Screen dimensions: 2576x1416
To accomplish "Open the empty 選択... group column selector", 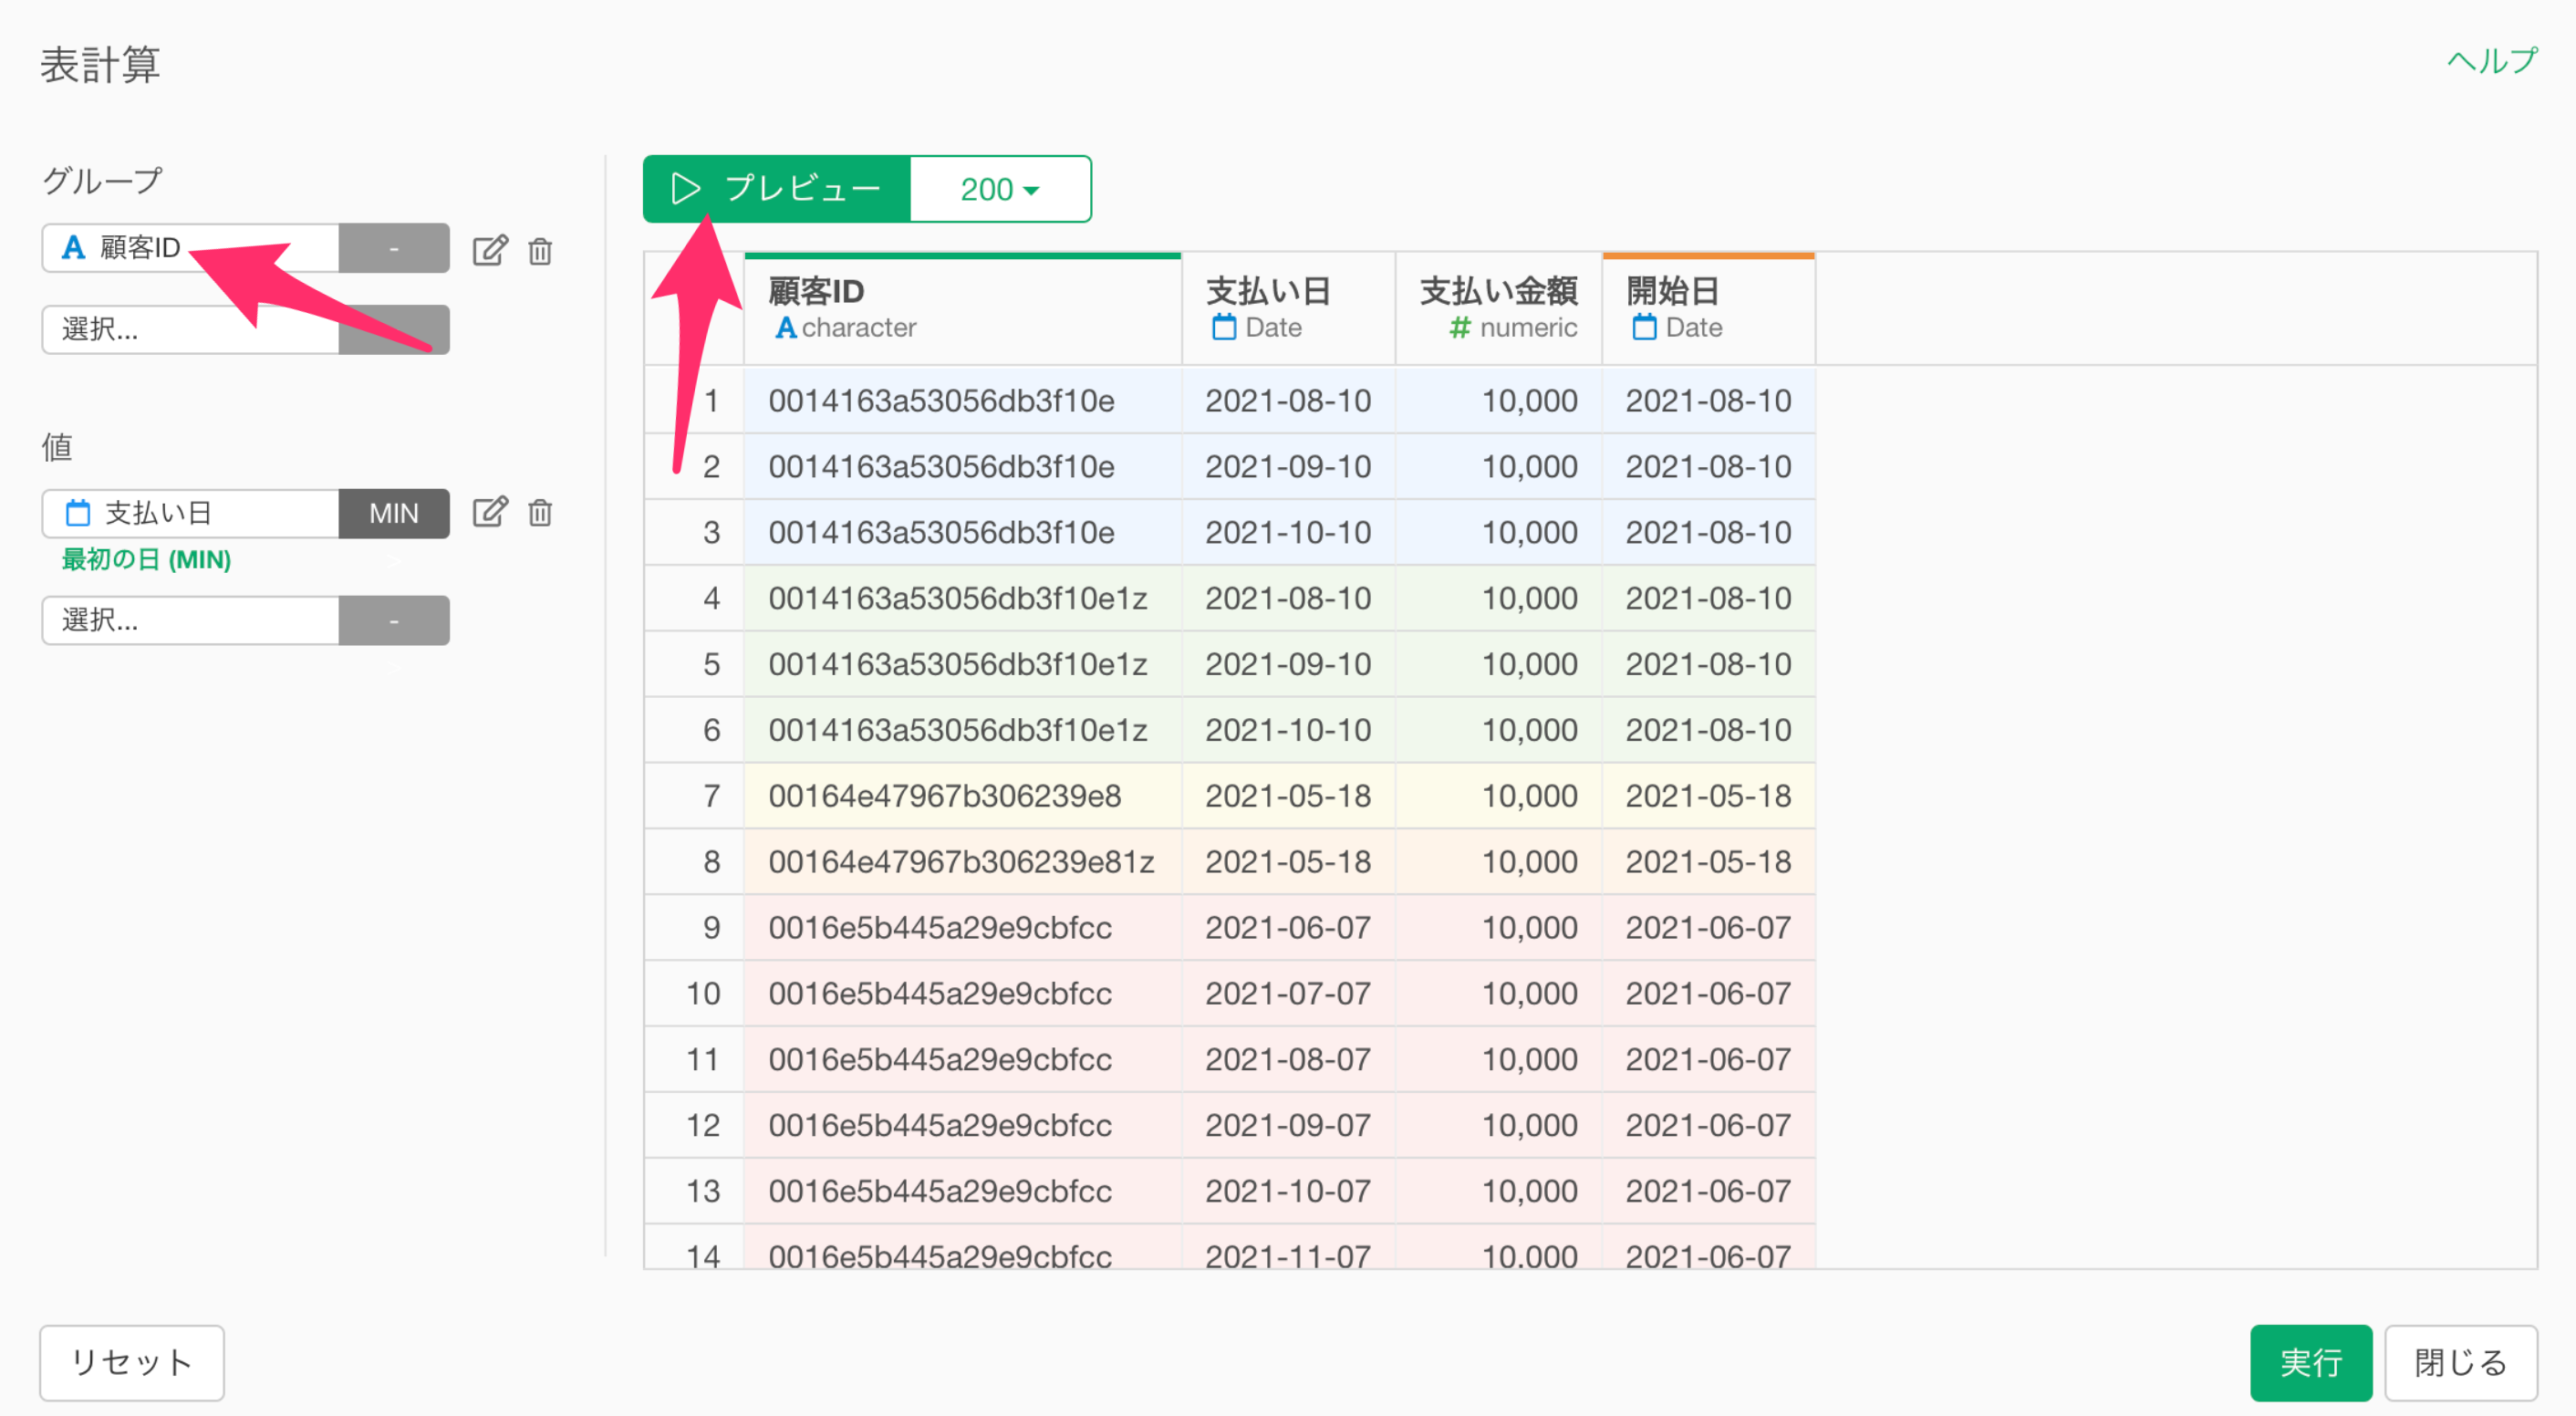I will [x=191, y=330].
